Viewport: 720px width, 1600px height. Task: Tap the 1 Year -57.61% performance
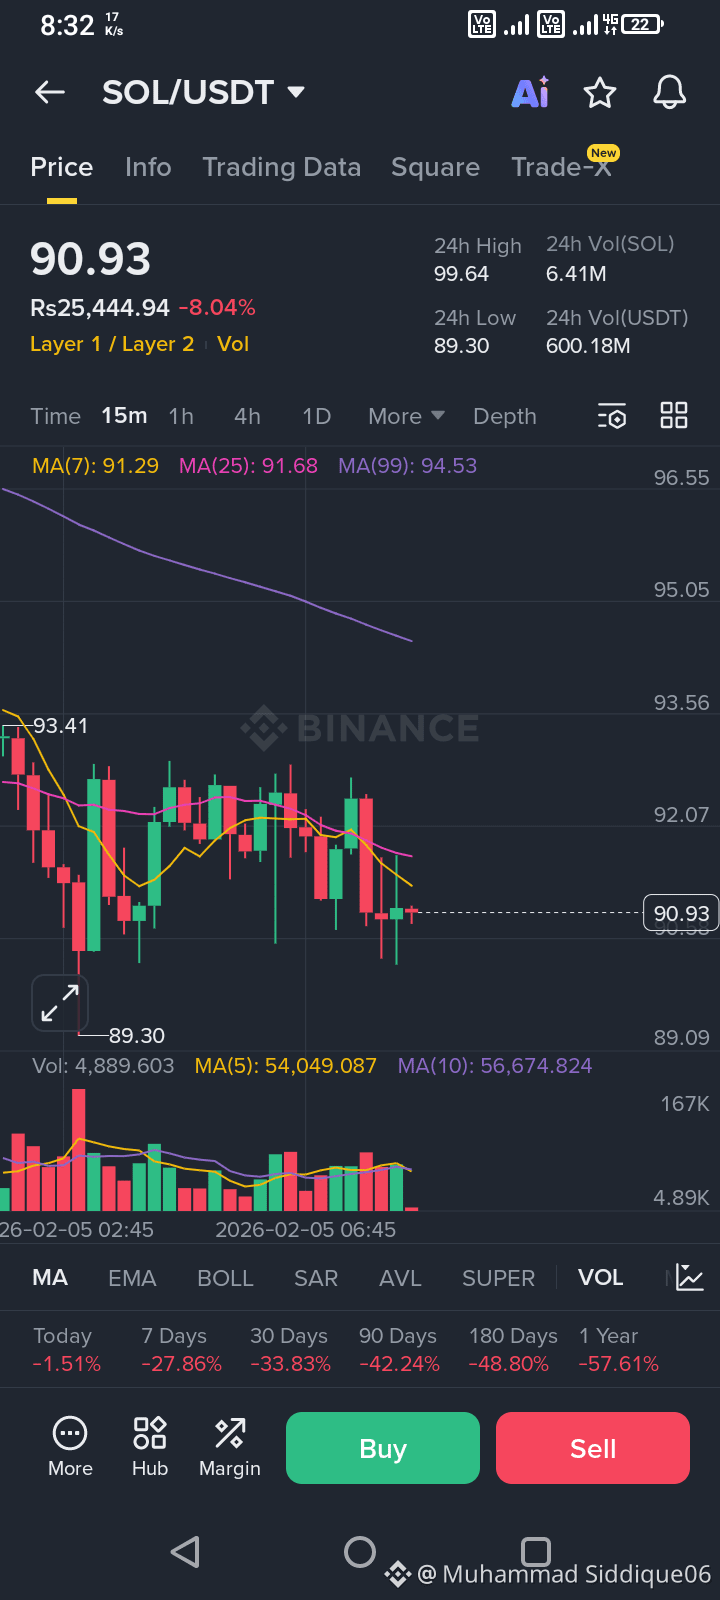(x=618, y=1350)
